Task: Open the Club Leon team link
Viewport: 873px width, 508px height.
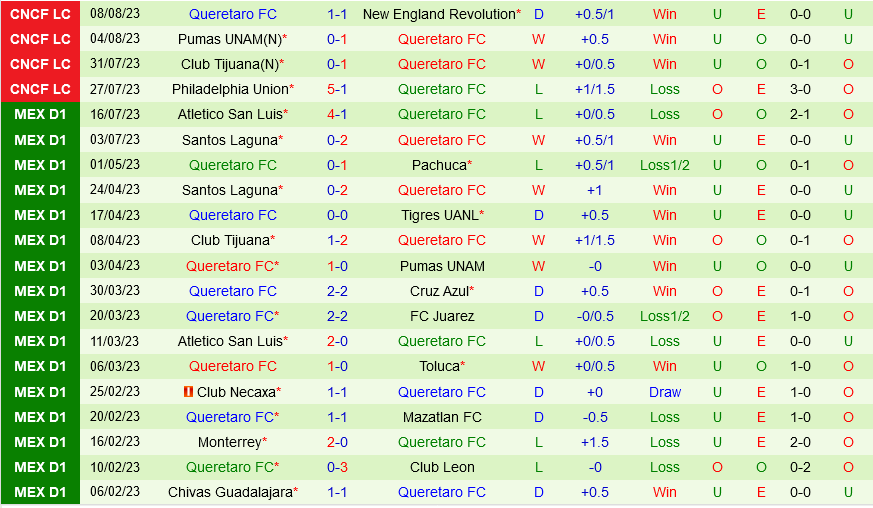Action: tap(441, 467)
